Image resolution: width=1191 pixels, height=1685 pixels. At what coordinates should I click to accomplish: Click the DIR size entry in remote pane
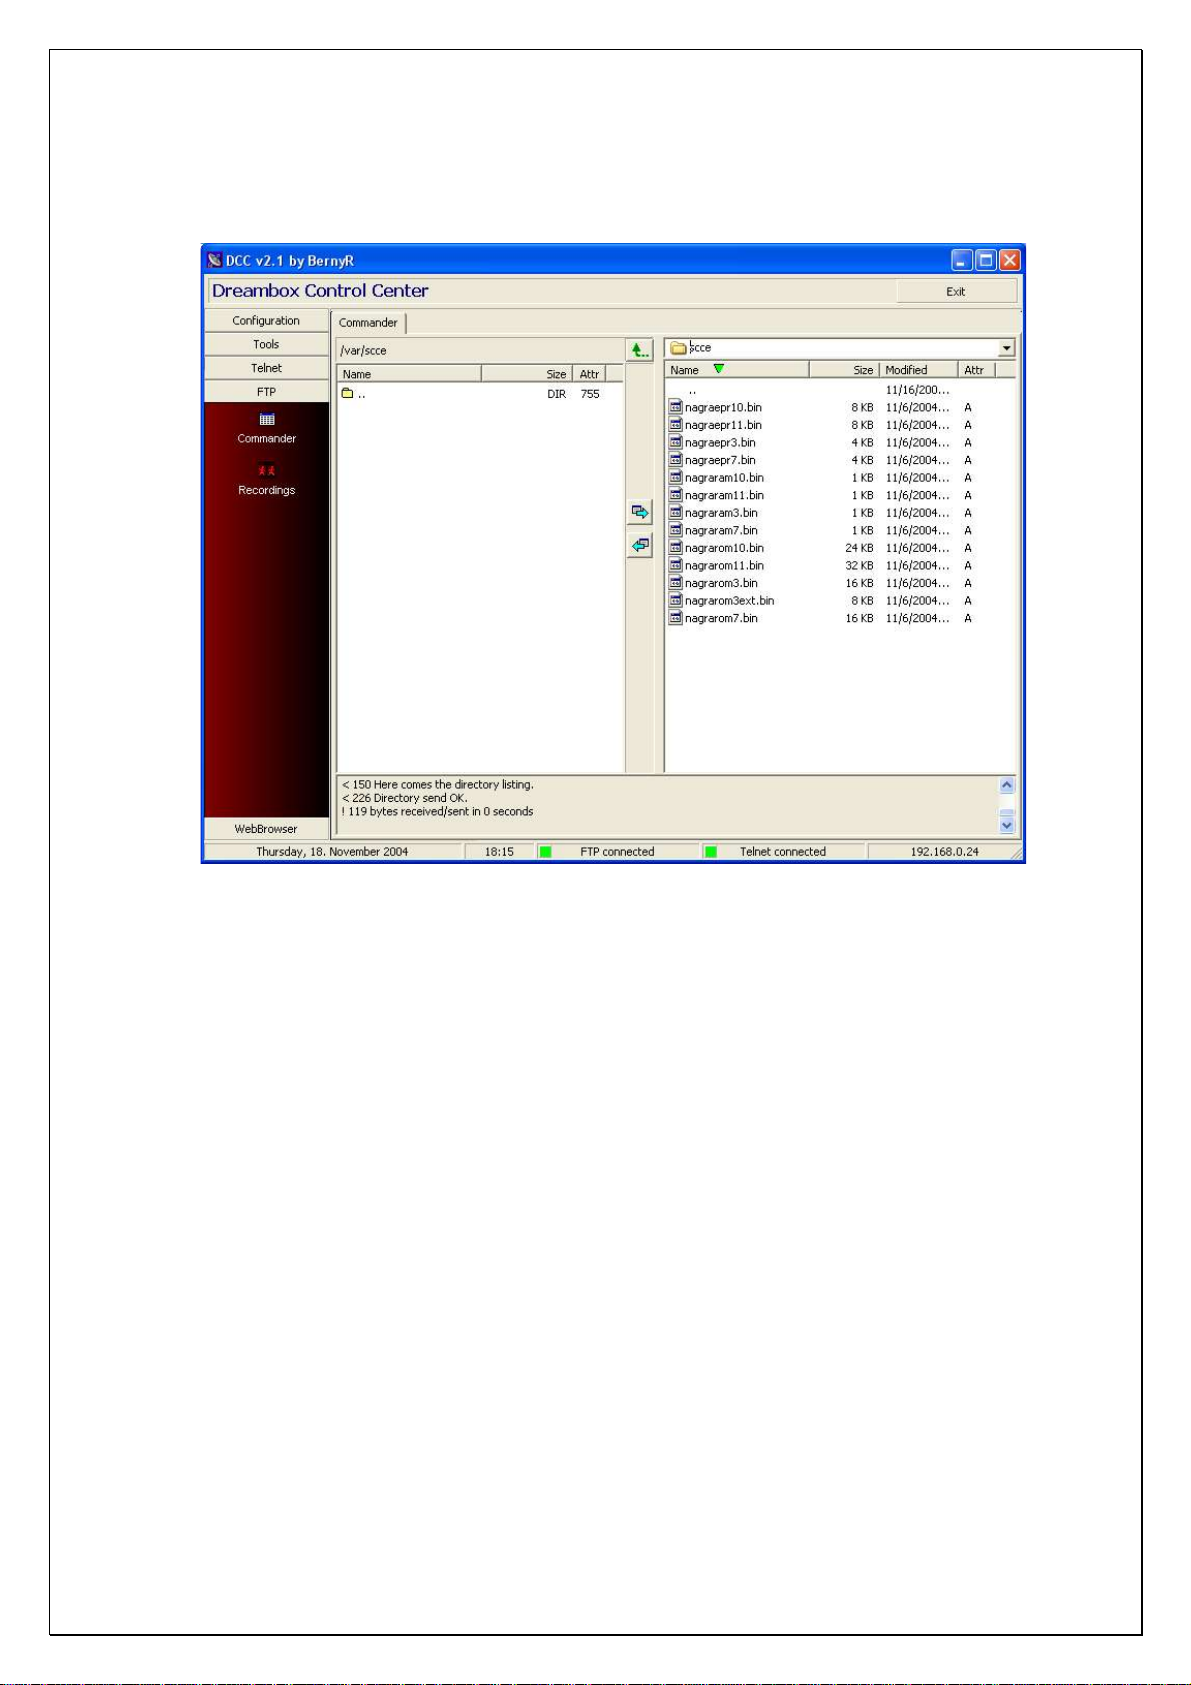(x=556, y=394)
